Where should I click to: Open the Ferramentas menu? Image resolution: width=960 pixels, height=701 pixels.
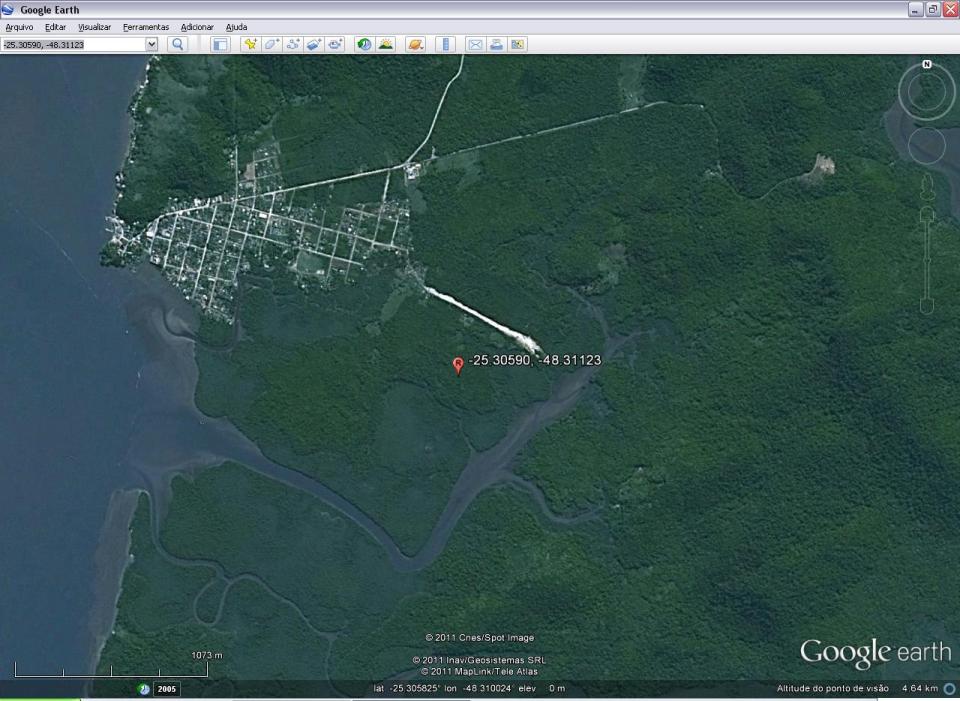point(146,27)
